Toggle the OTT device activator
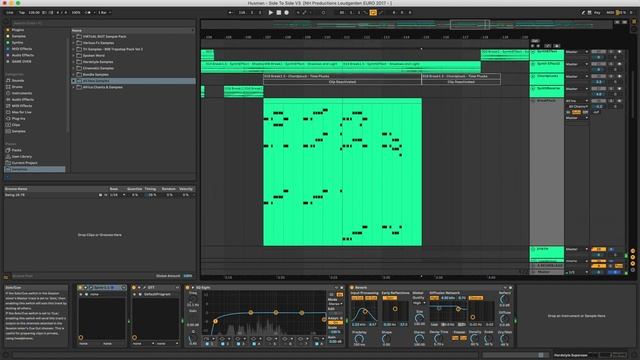640x360 pixels. (134, 288)
